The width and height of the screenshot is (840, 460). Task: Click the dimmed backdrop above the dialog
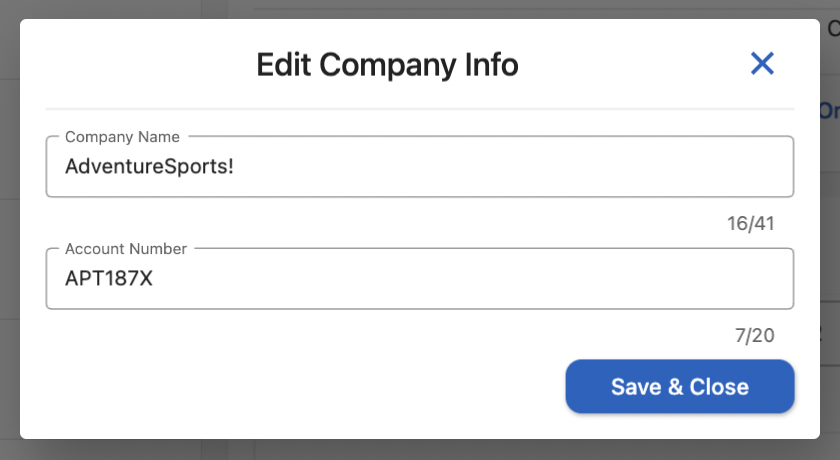pyautogui.click(x=420, y=8)
